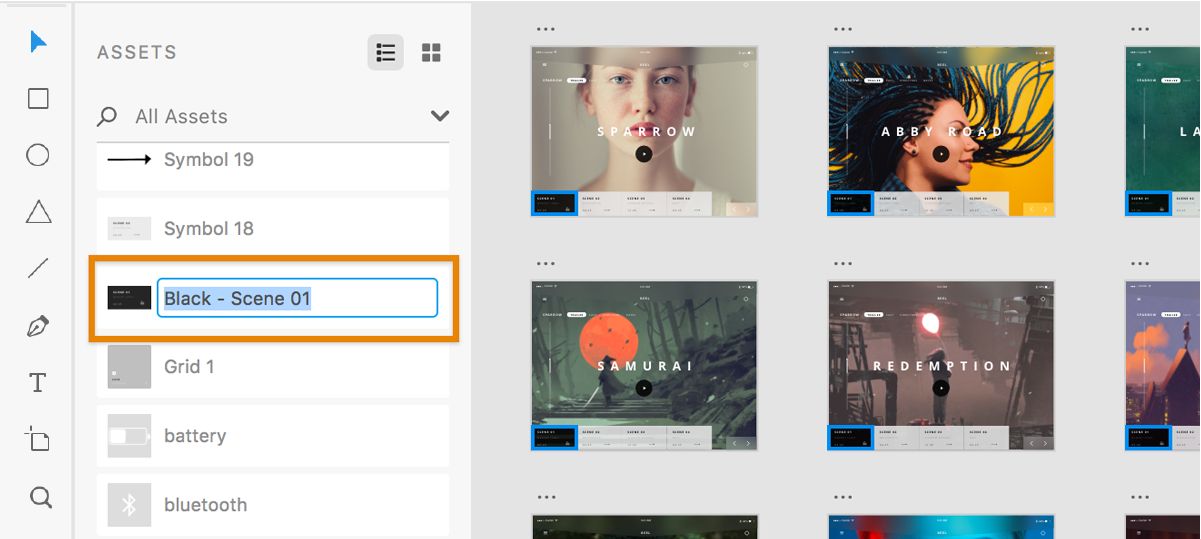Click the assets search magnifier icon
This screenshot has height=539, width=1201.
click(x=106, y=117)
